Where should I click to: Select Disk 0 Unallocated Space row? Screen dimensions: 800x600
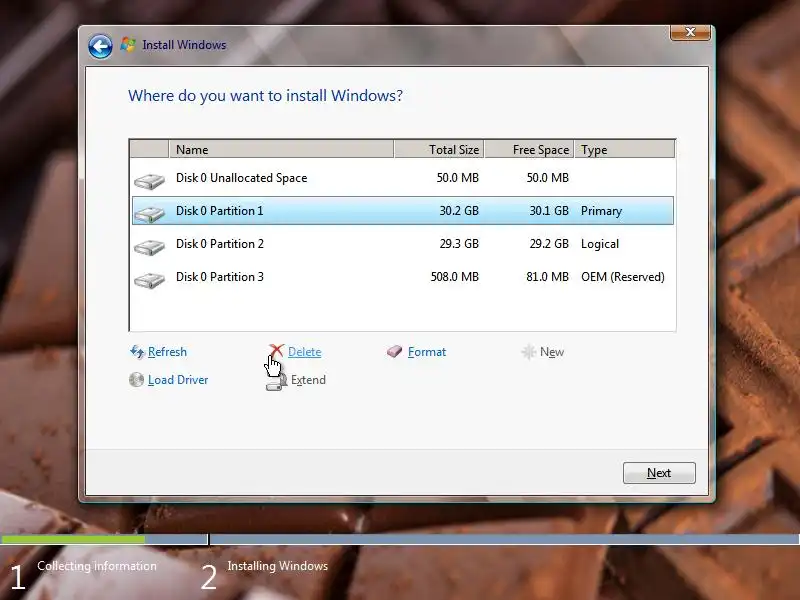point(403,178)
